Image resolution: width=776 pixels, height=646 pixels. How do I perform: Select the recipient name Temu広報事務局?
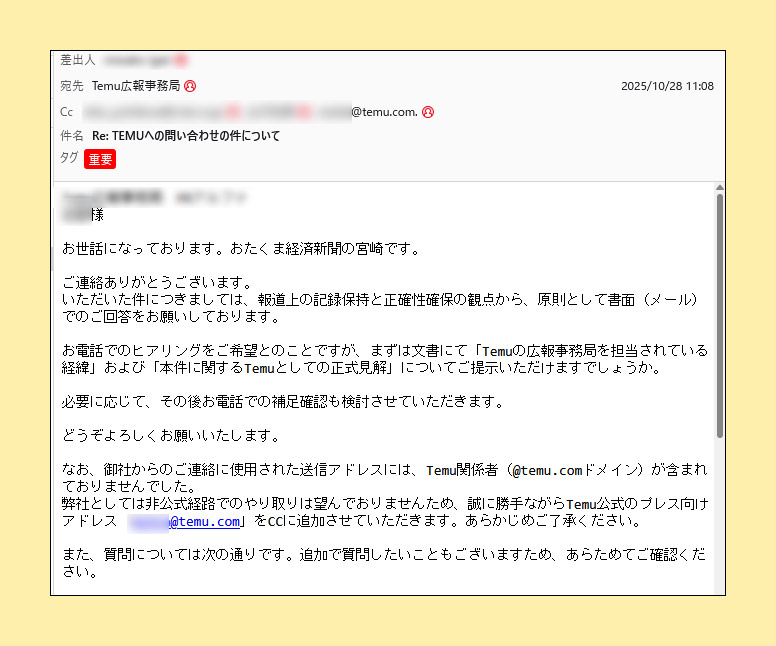coord(135,87)
